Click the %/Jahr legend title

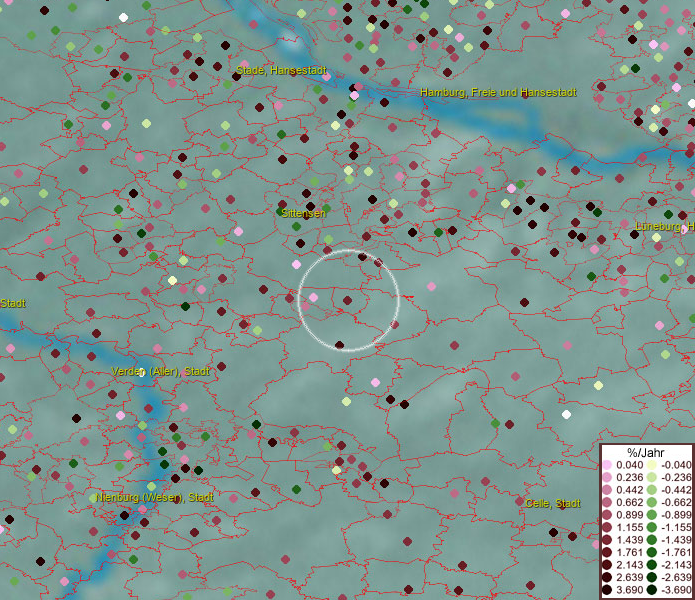coord(646,452)
